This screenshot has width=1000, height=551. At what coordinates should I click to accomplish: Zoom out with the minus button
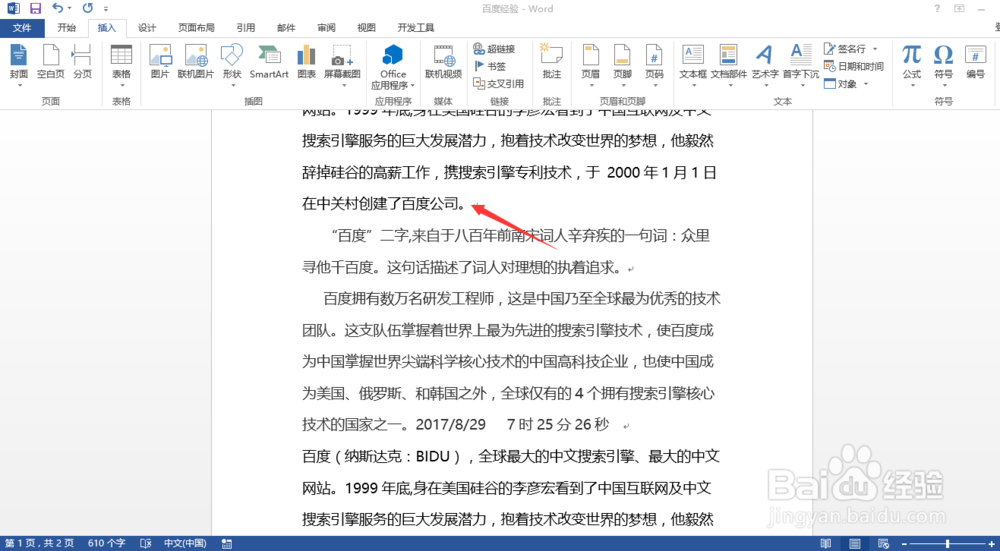point(904,543)
